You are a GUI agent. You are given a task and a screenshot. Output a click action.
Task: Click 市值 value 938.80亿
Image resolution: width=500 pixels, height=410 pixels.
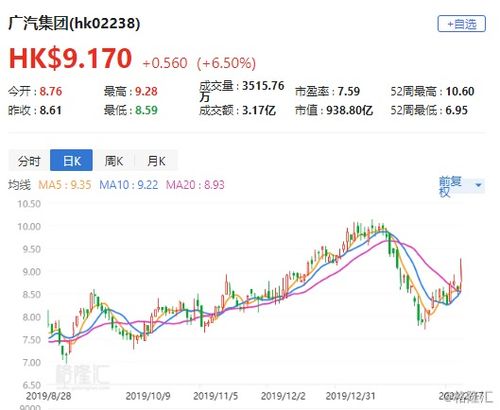tap(349, 110)
